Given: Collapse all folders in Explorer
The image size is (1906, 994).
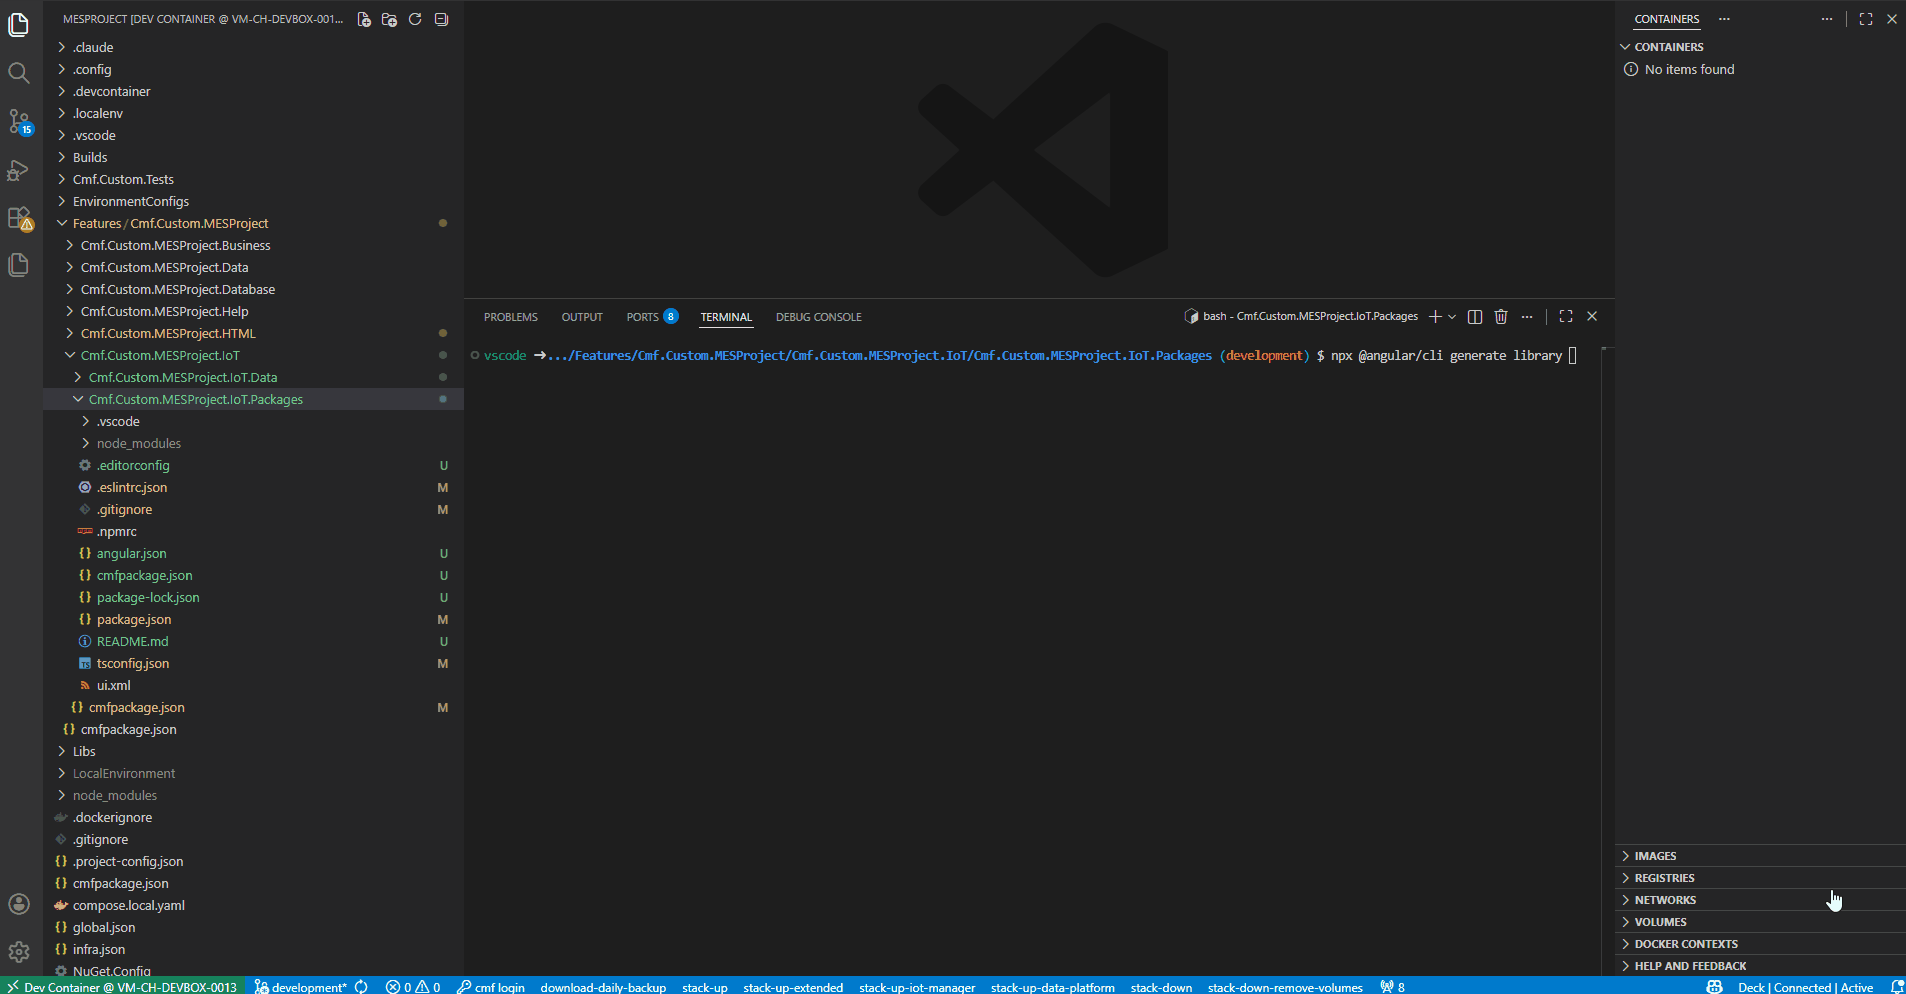Looking at the screenshot, I should coord(441,19).
